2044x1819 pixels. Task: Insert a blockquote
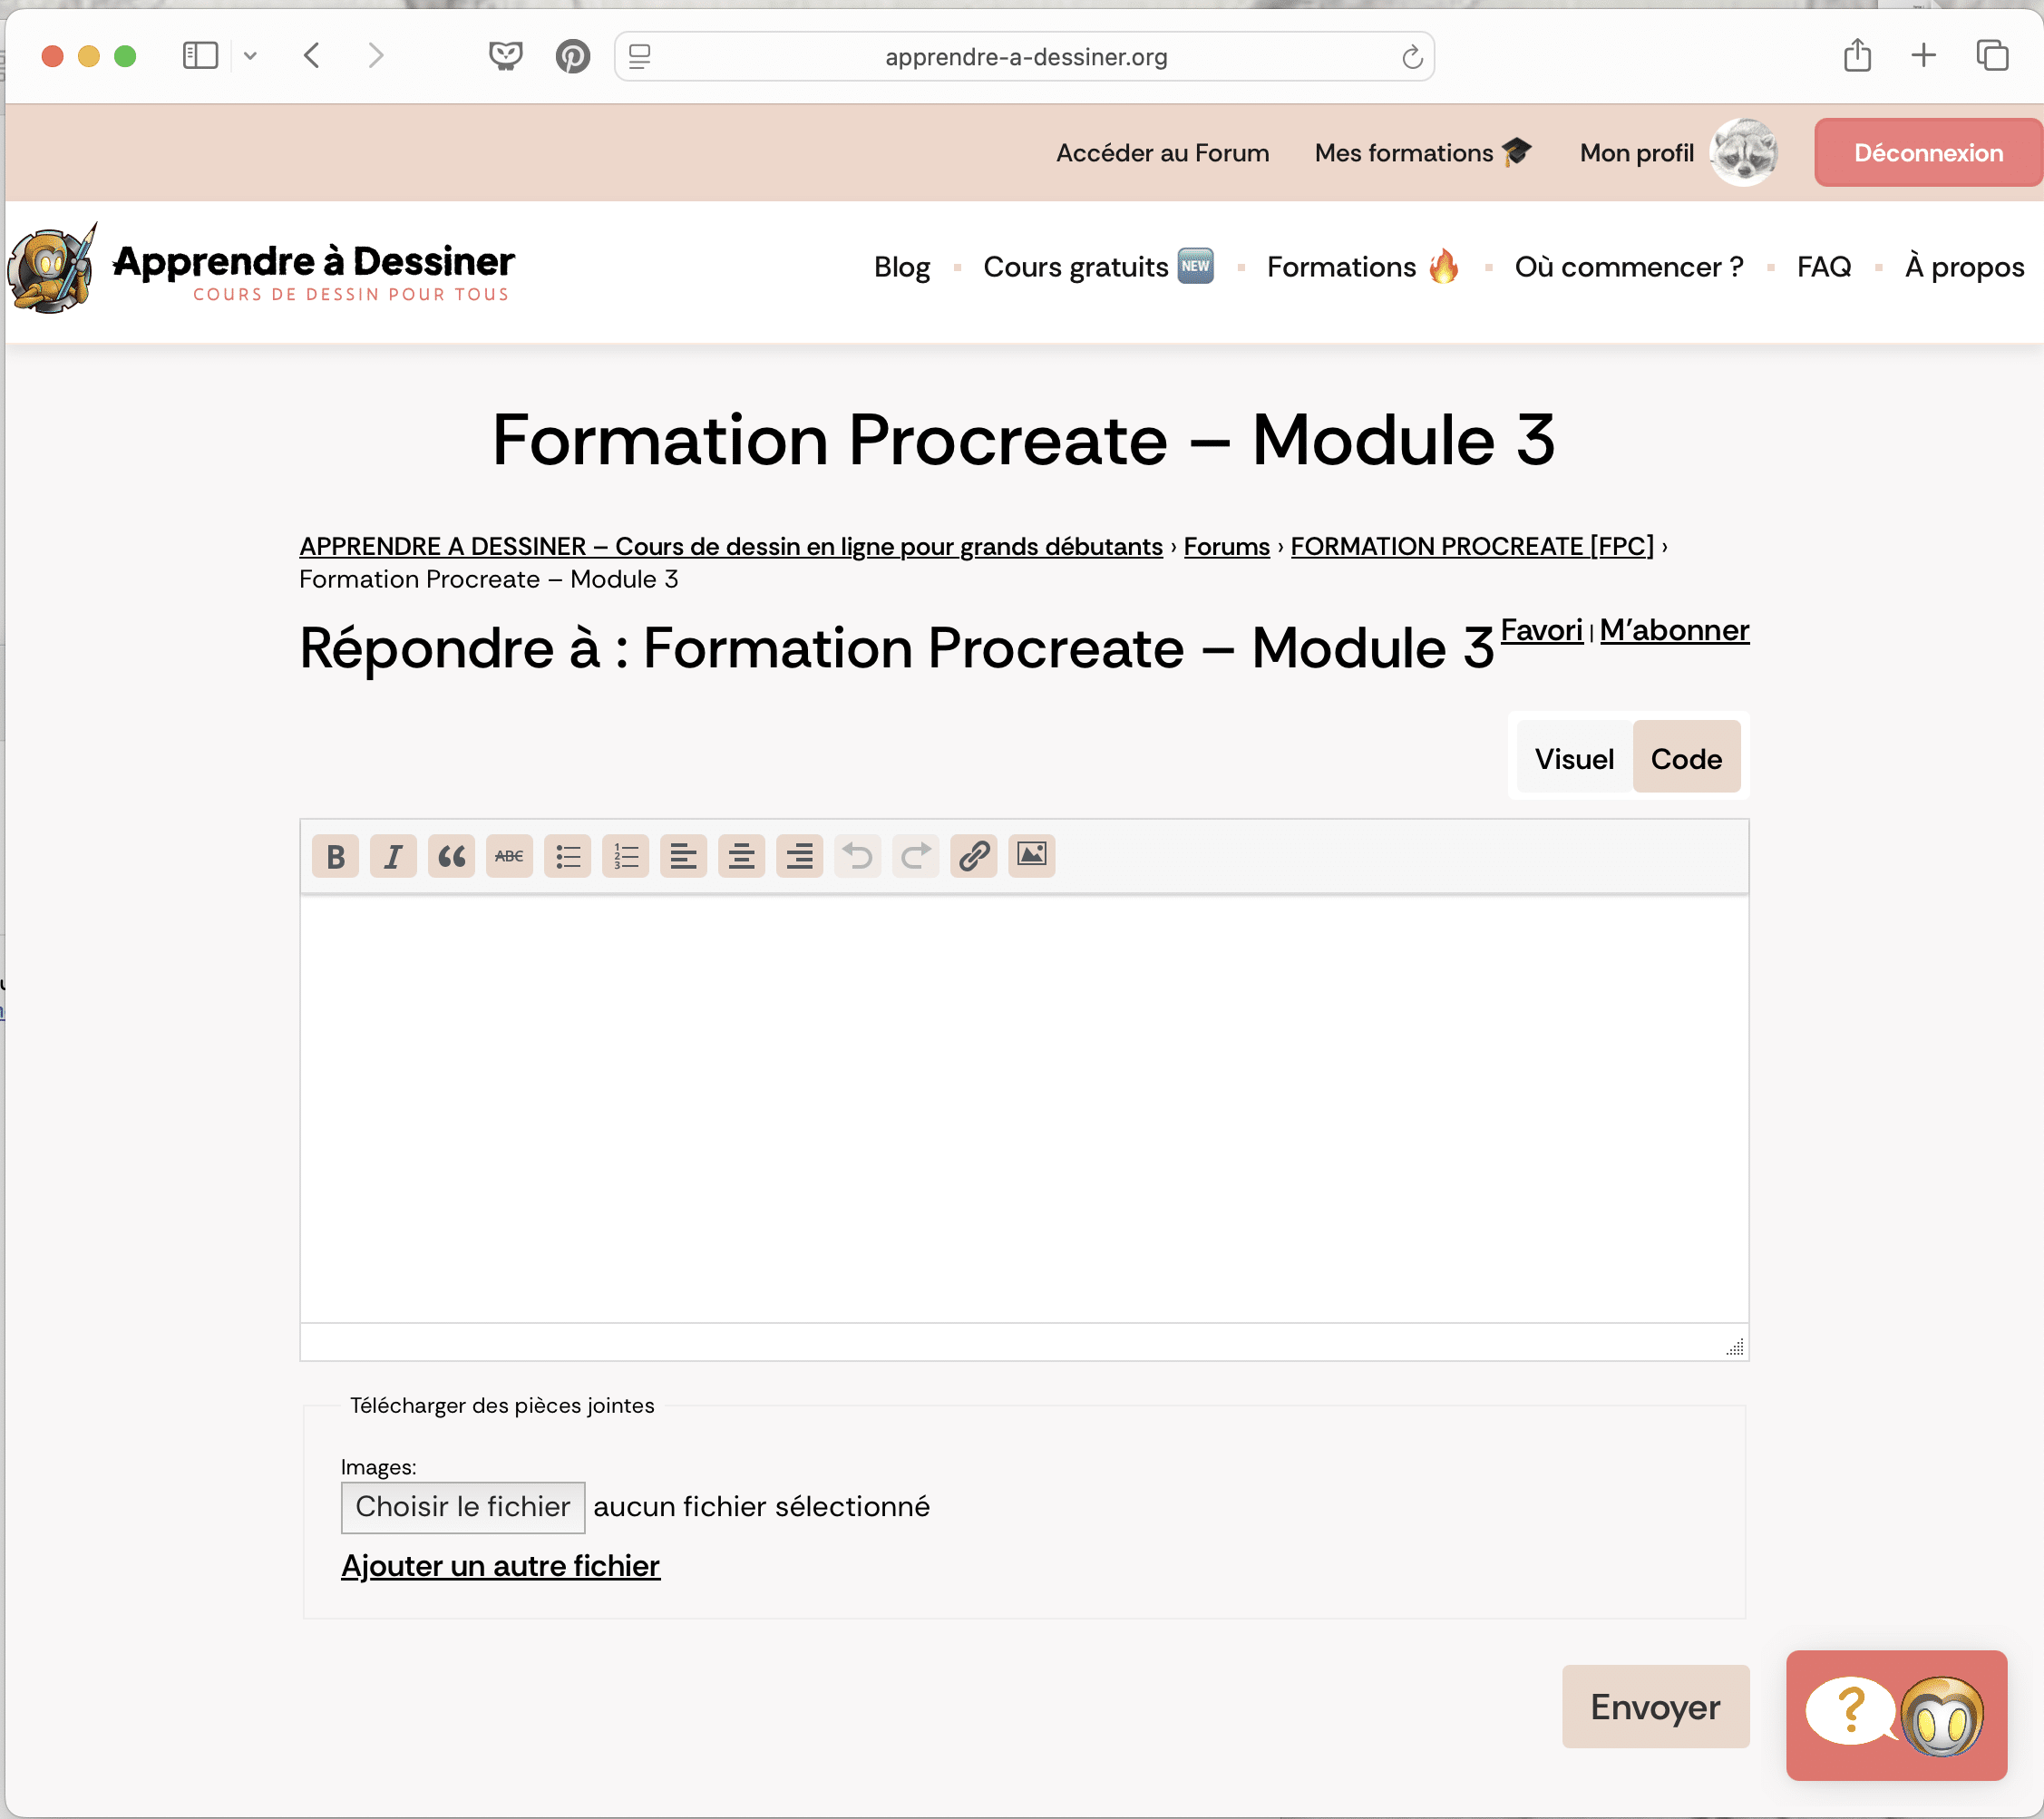(451, 856)
